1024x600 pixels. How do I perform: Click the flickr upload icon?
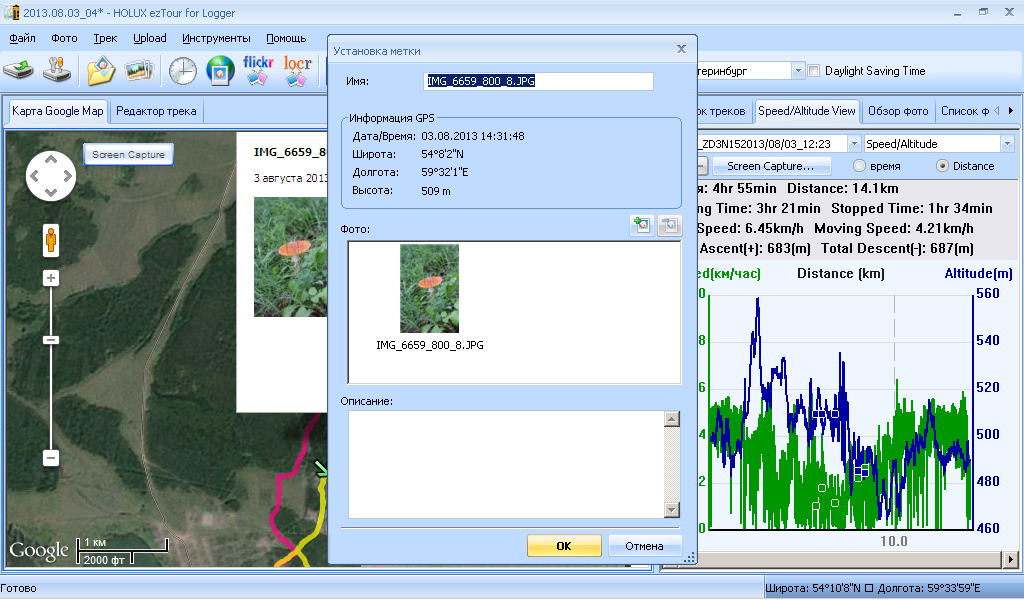(258, 71)
